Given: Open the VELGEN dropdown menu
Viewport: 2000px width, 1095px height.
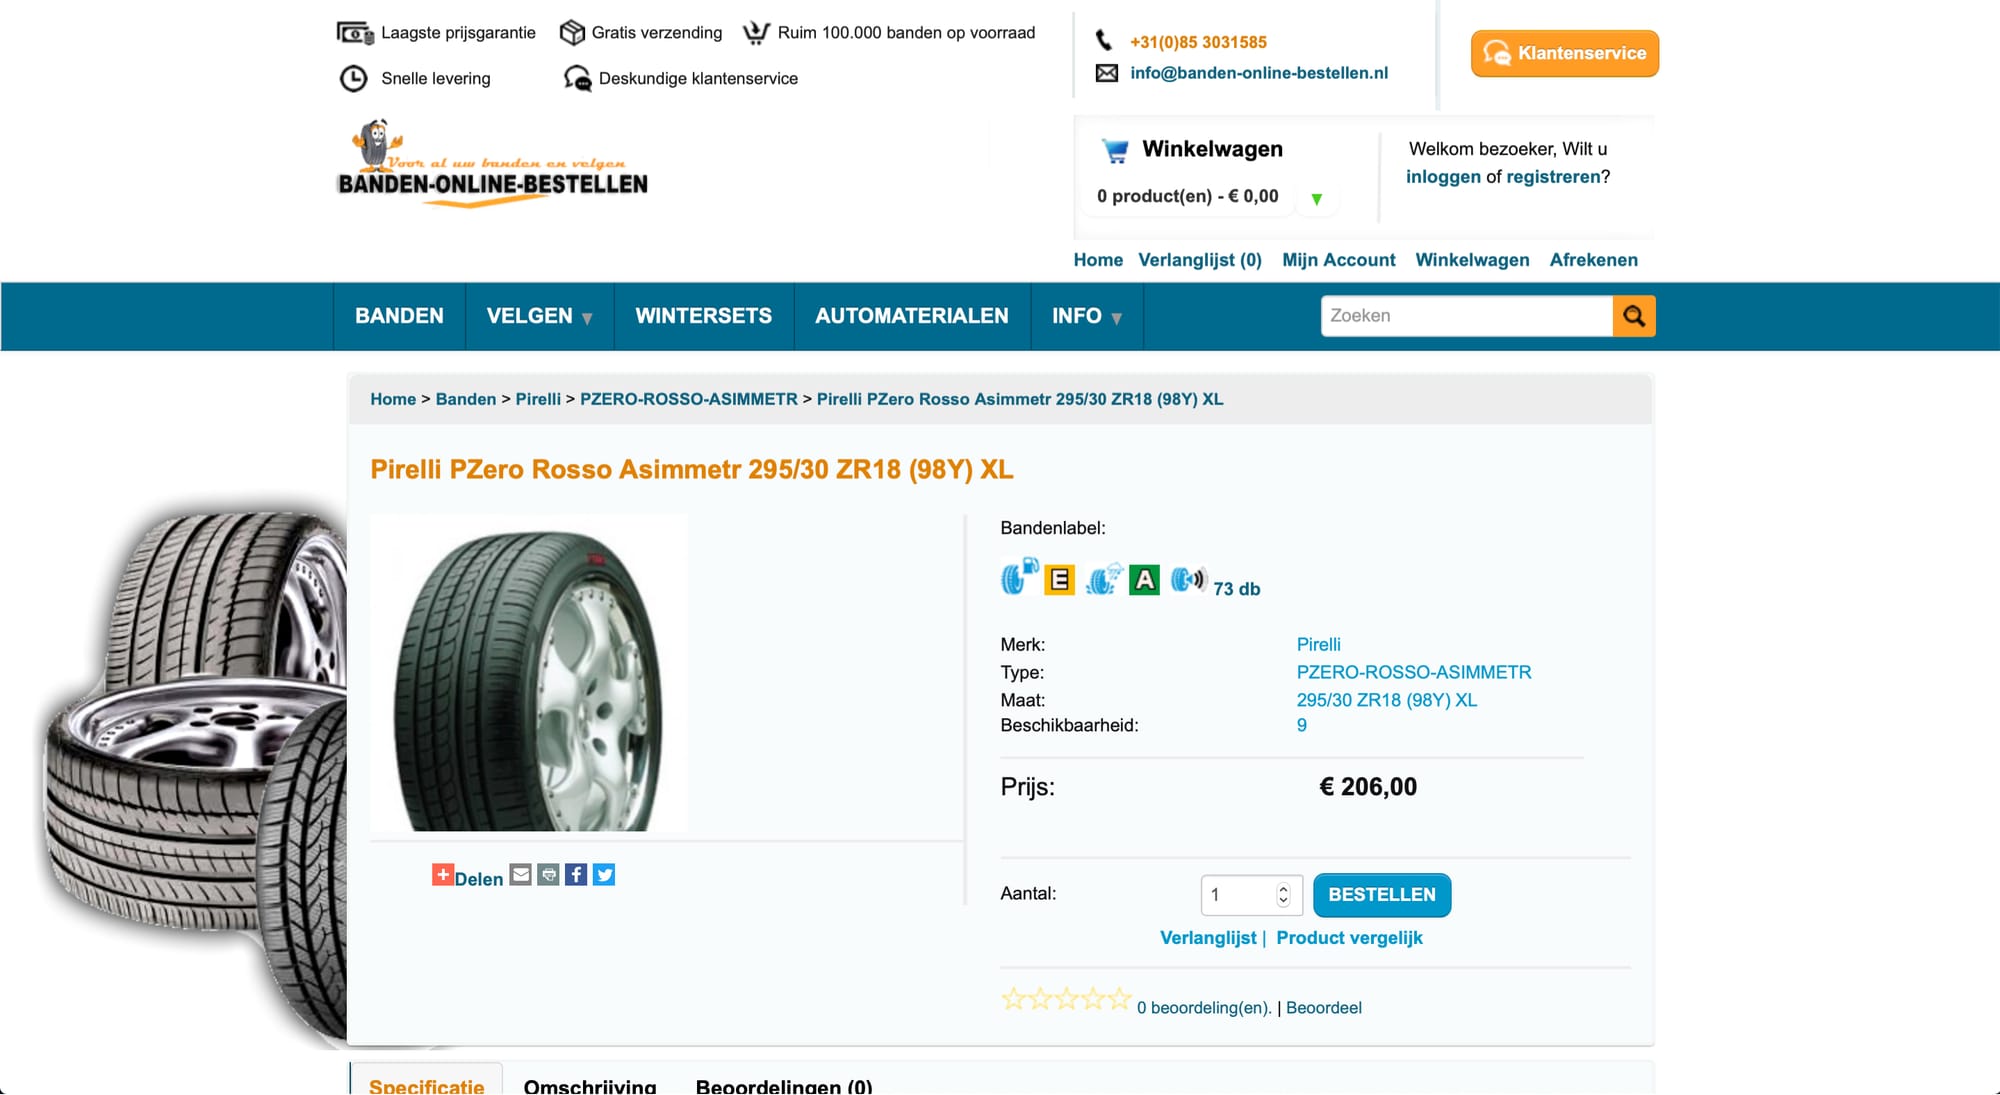Looking at the screenshot, I should (x=540, y=316).
